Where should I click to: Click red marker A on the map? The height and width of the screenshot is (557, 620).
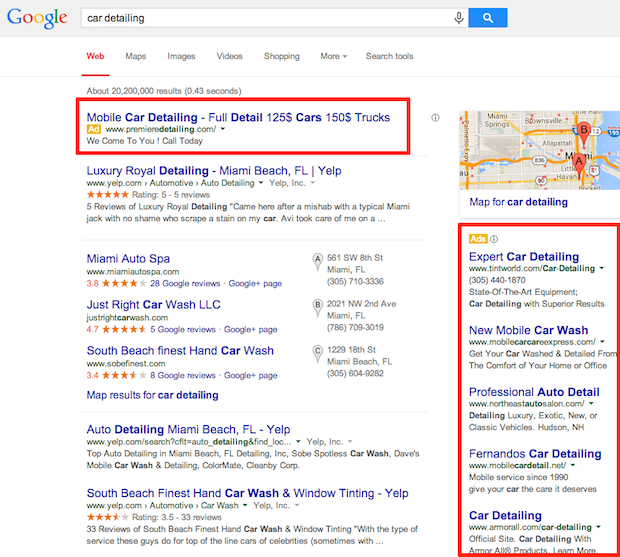point(579,164)
